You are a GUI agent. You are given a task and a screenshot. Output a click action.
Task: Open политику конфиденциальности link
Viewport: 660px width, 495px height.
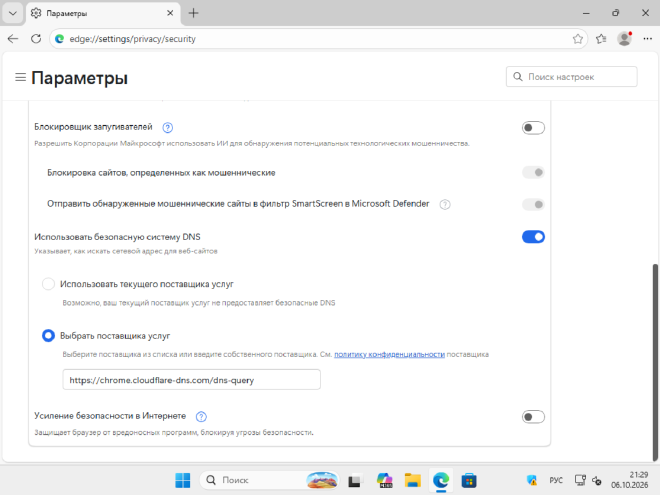point(389,354)
